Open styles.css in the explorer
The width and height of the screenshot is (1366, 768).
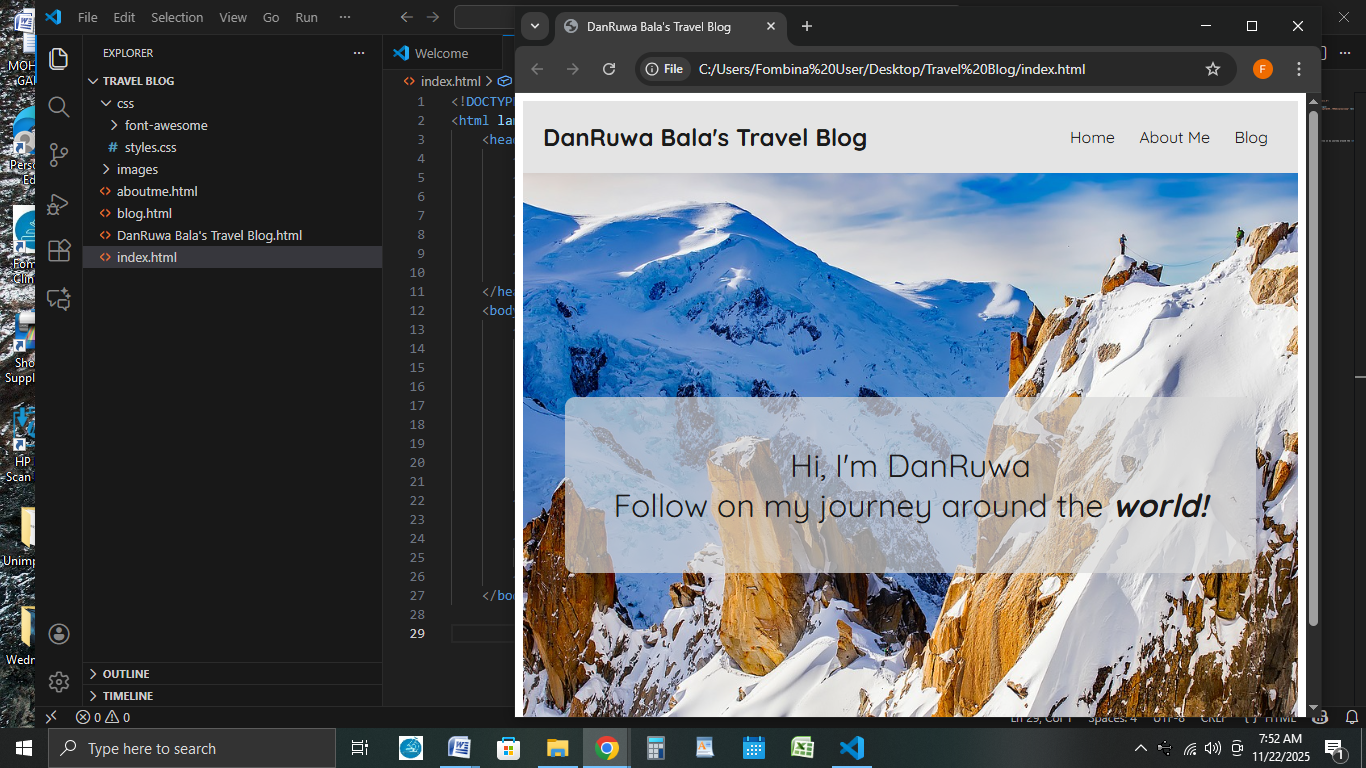click(x=232, y=147)
